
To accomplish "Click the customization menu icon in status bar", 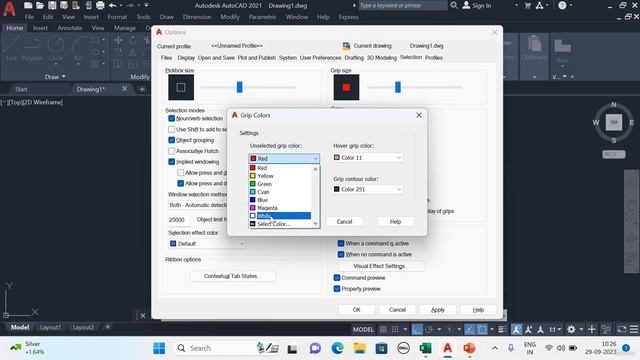I will click(634, 329).
